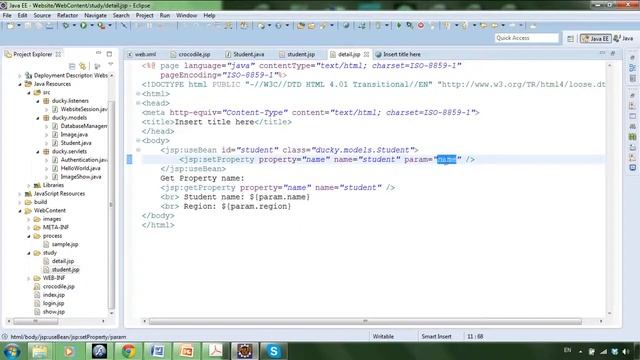Switch to the crocodile.jsp editor tab

click(x=191, y=54)
